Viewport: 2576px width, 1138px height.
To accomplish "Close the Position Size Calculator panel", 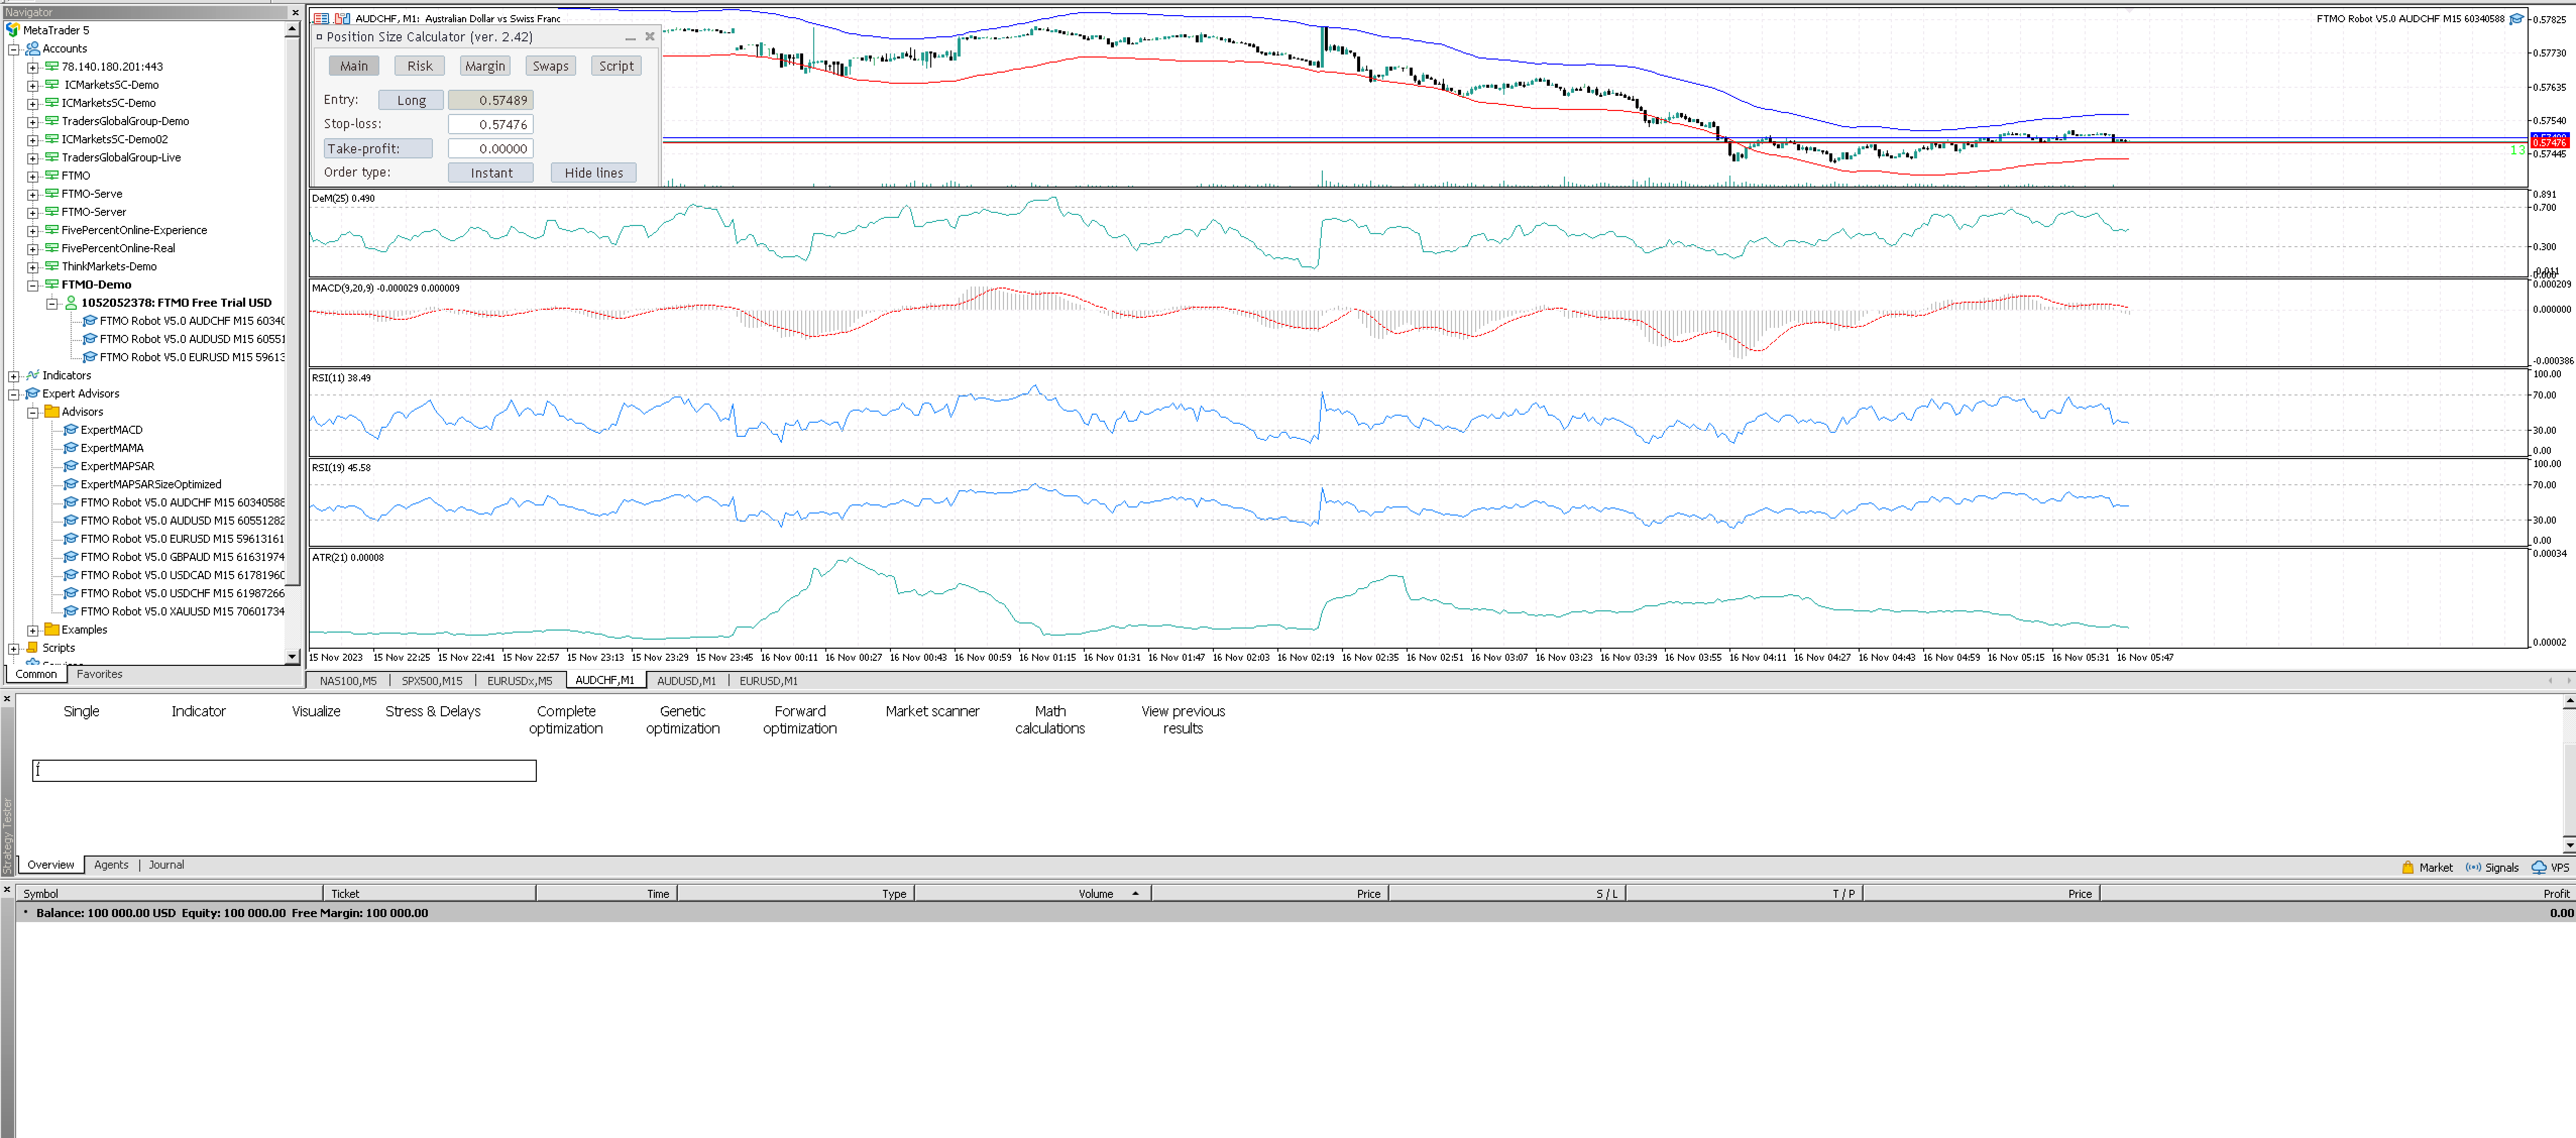I will [650, 36].
